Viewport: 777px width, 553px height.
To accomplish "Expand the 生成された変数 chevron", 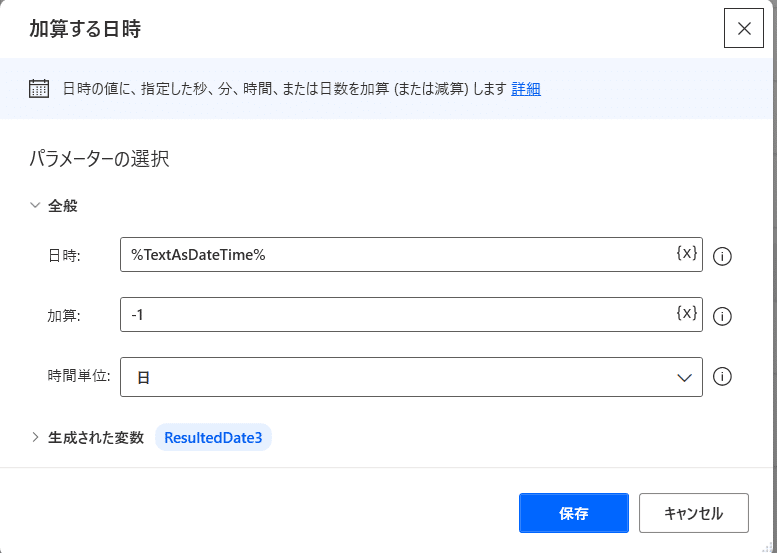I will click(35, 437).
